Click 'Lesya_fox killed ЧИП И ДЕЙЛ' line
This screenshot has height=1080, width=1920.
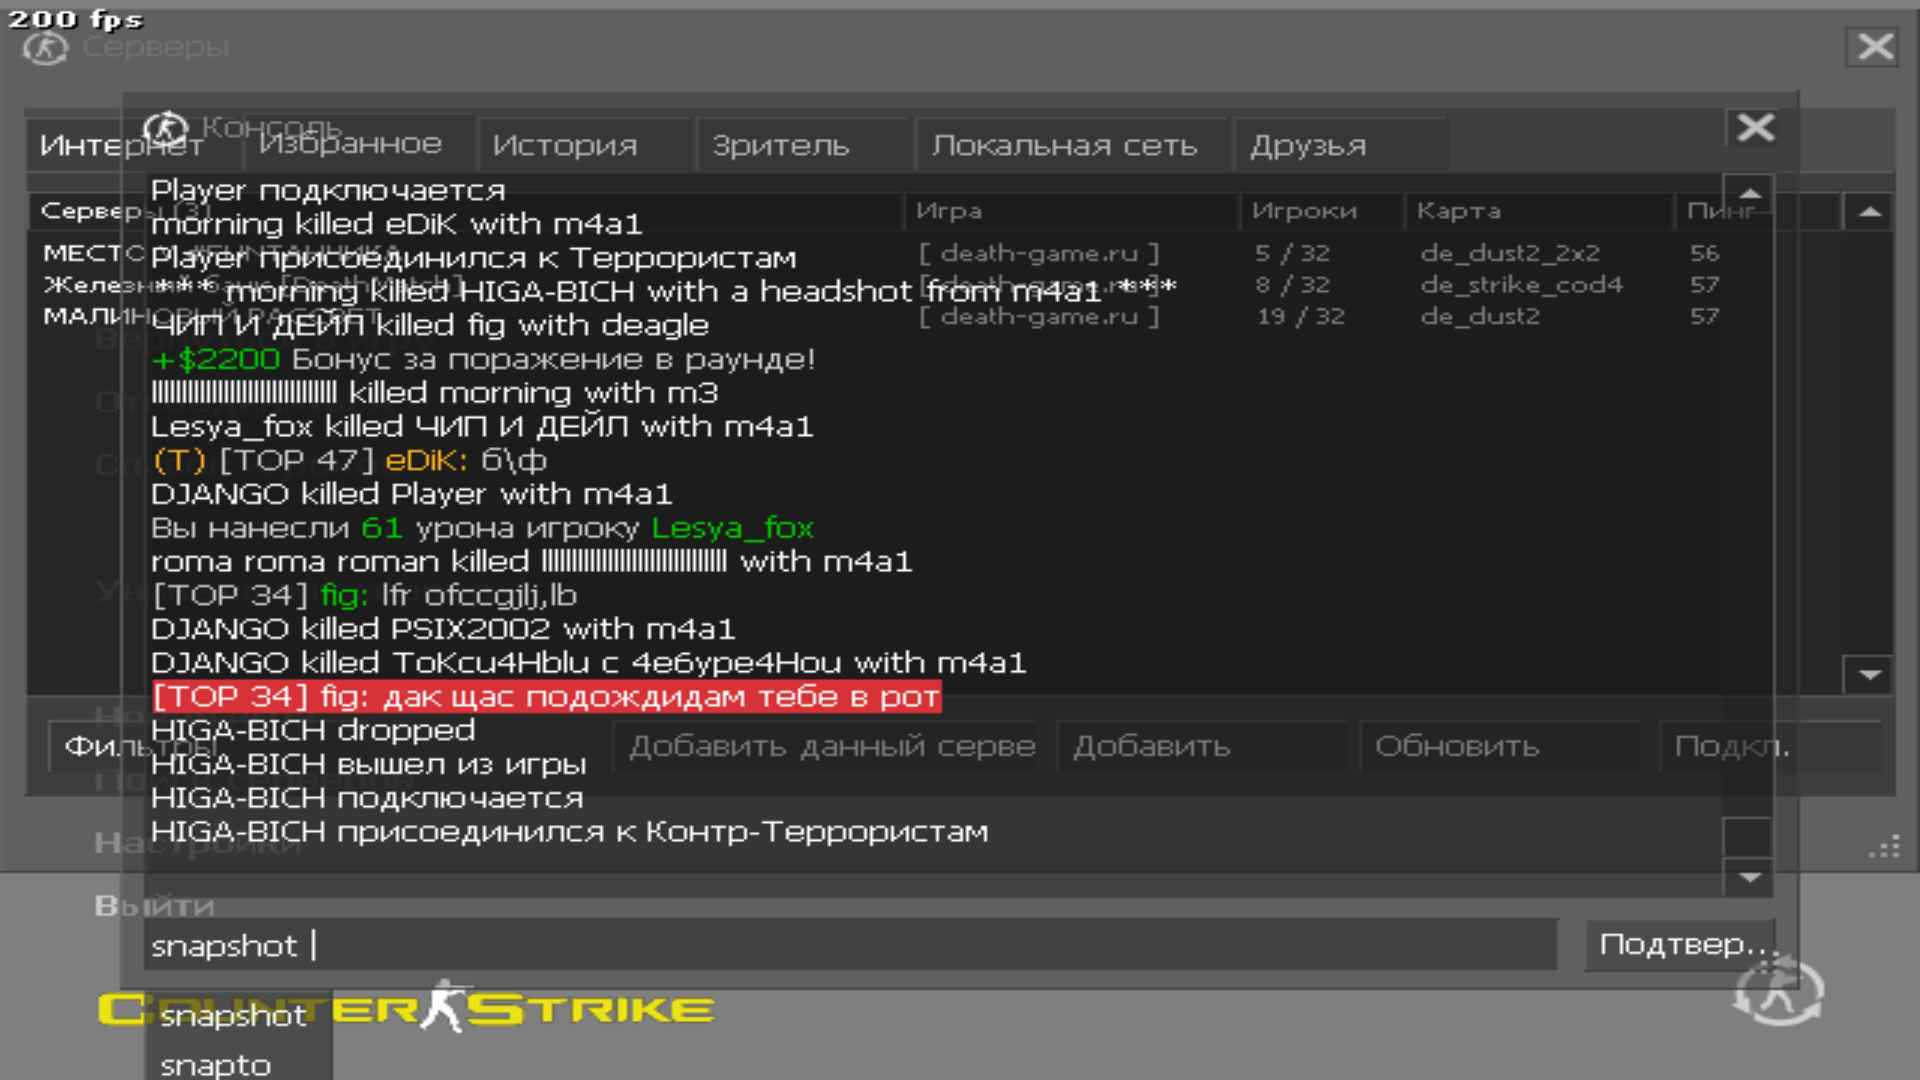click(482, 427)
